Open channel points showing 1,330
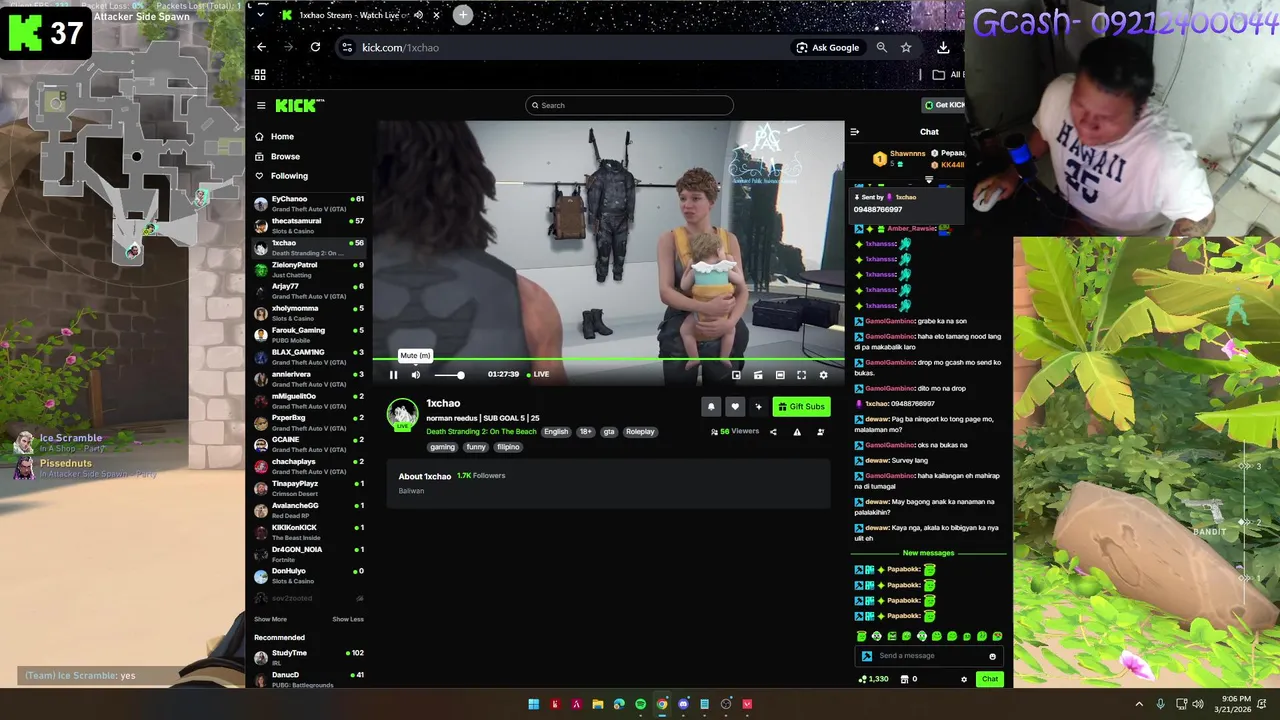The width and height of the screenshot is (1280, 720). click(x=874, y=679)
